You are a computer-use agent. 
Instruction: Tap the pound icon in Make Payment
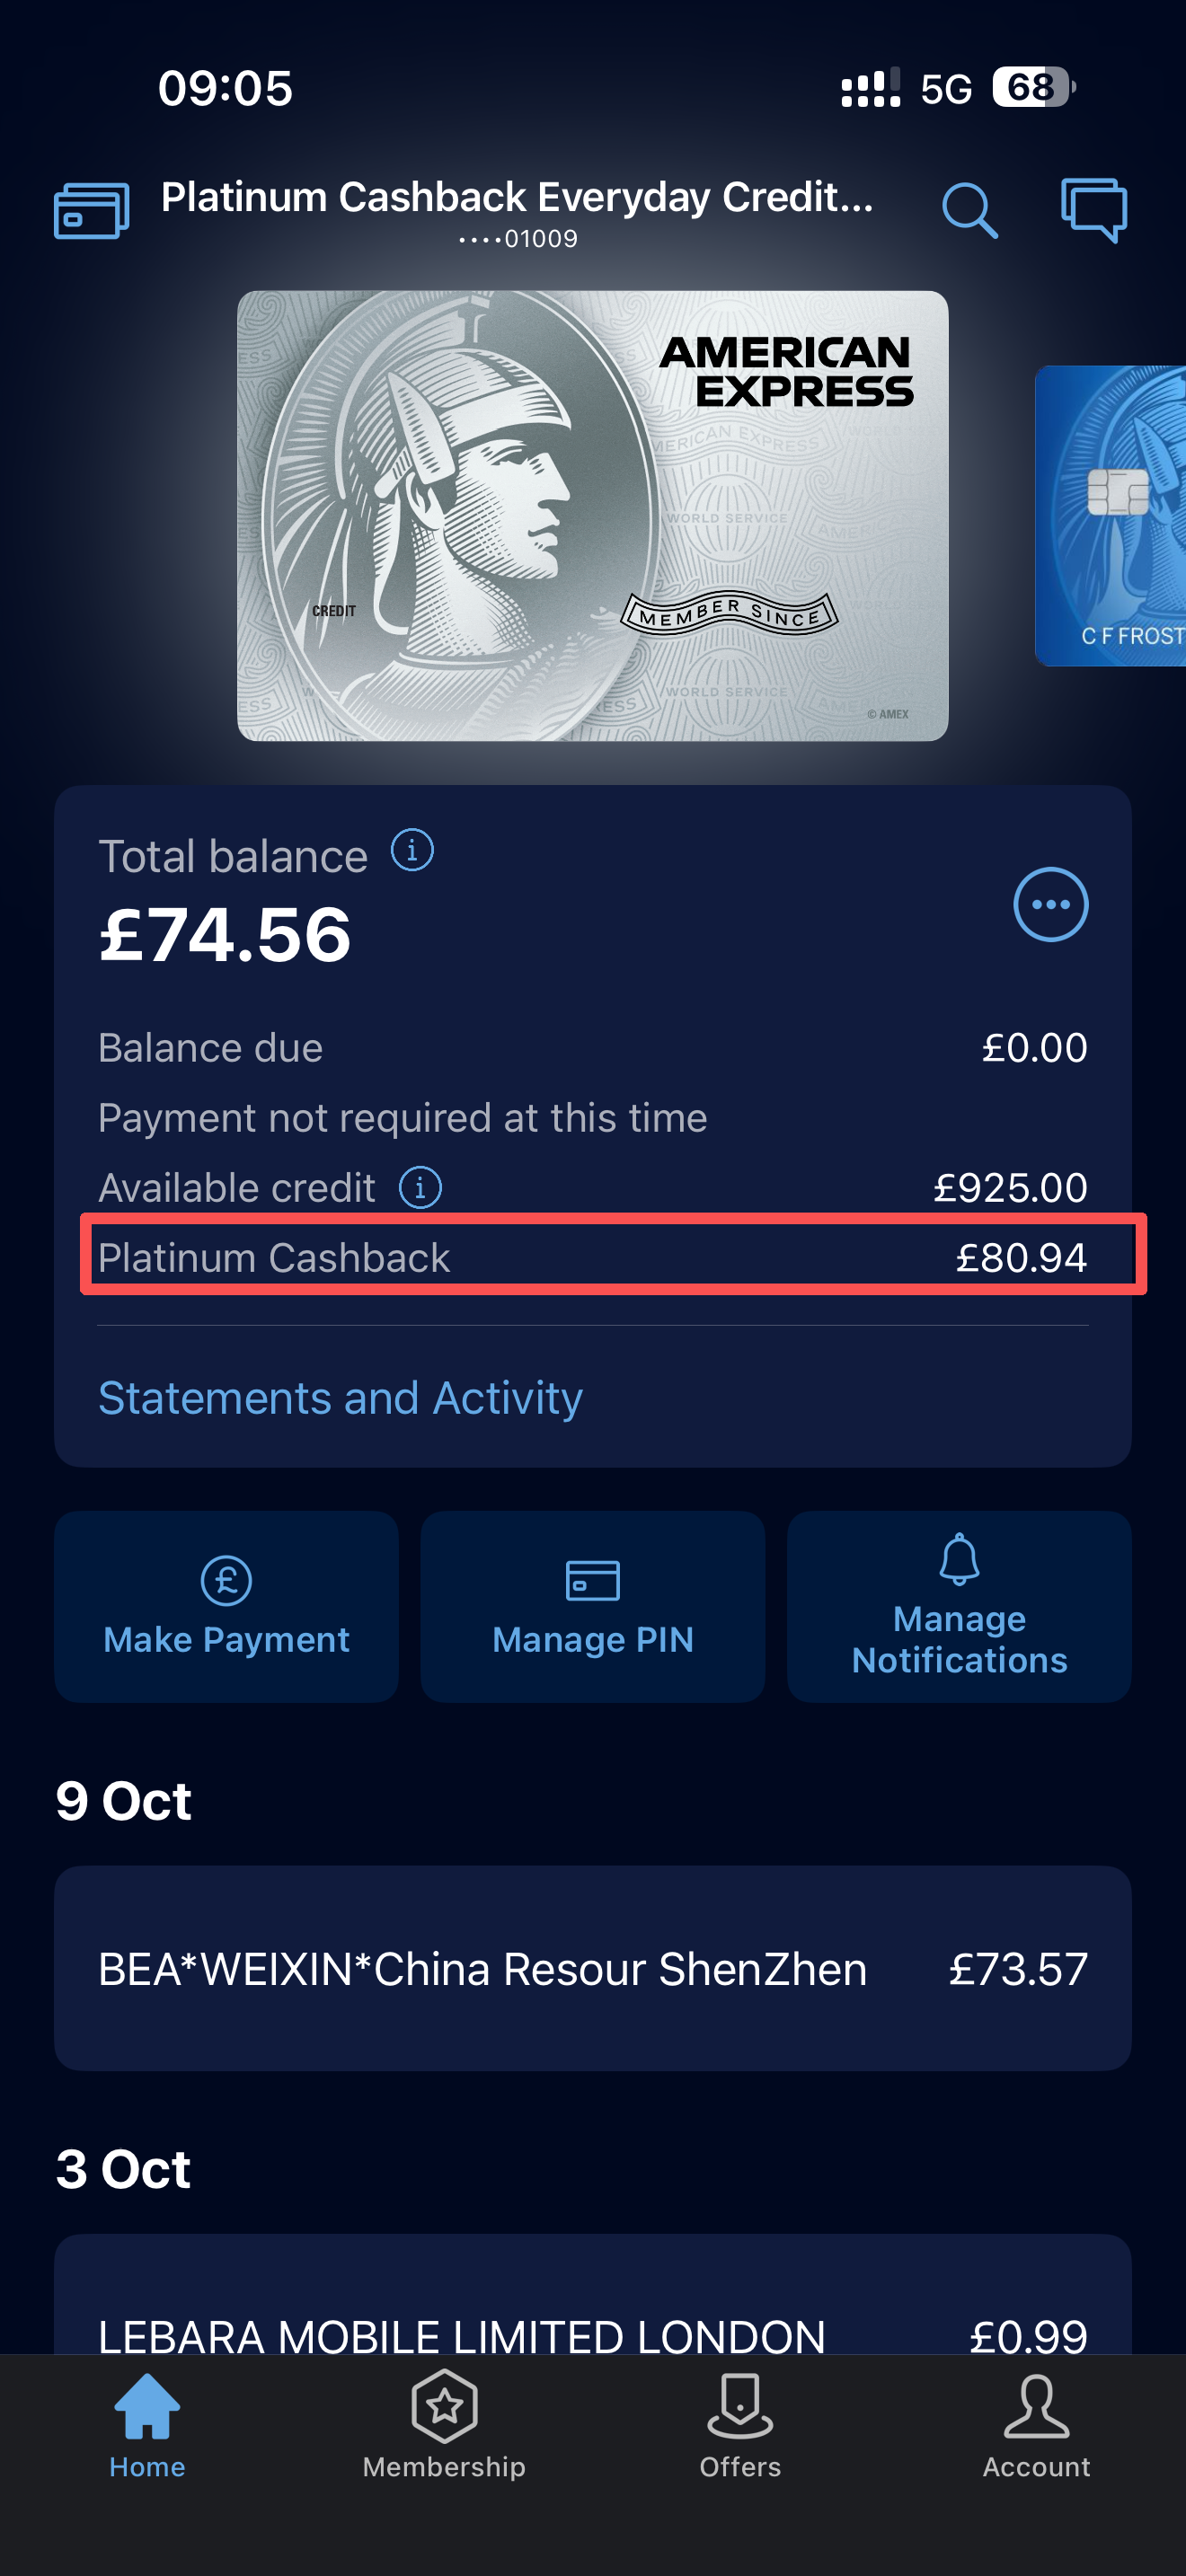(x=226, y=1581)
